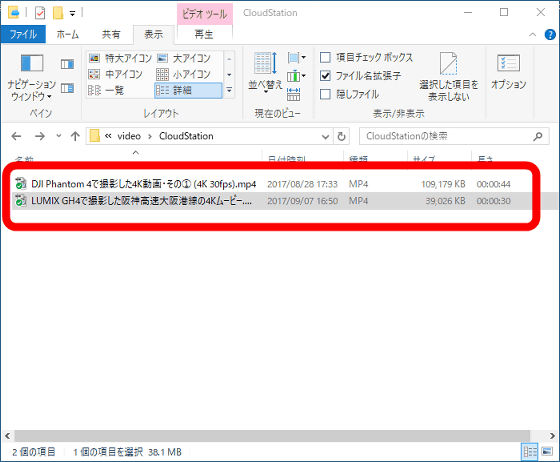Open the ファイル menu tab
The height and width of the screenshot is (462, 560).
pos(23,34)
